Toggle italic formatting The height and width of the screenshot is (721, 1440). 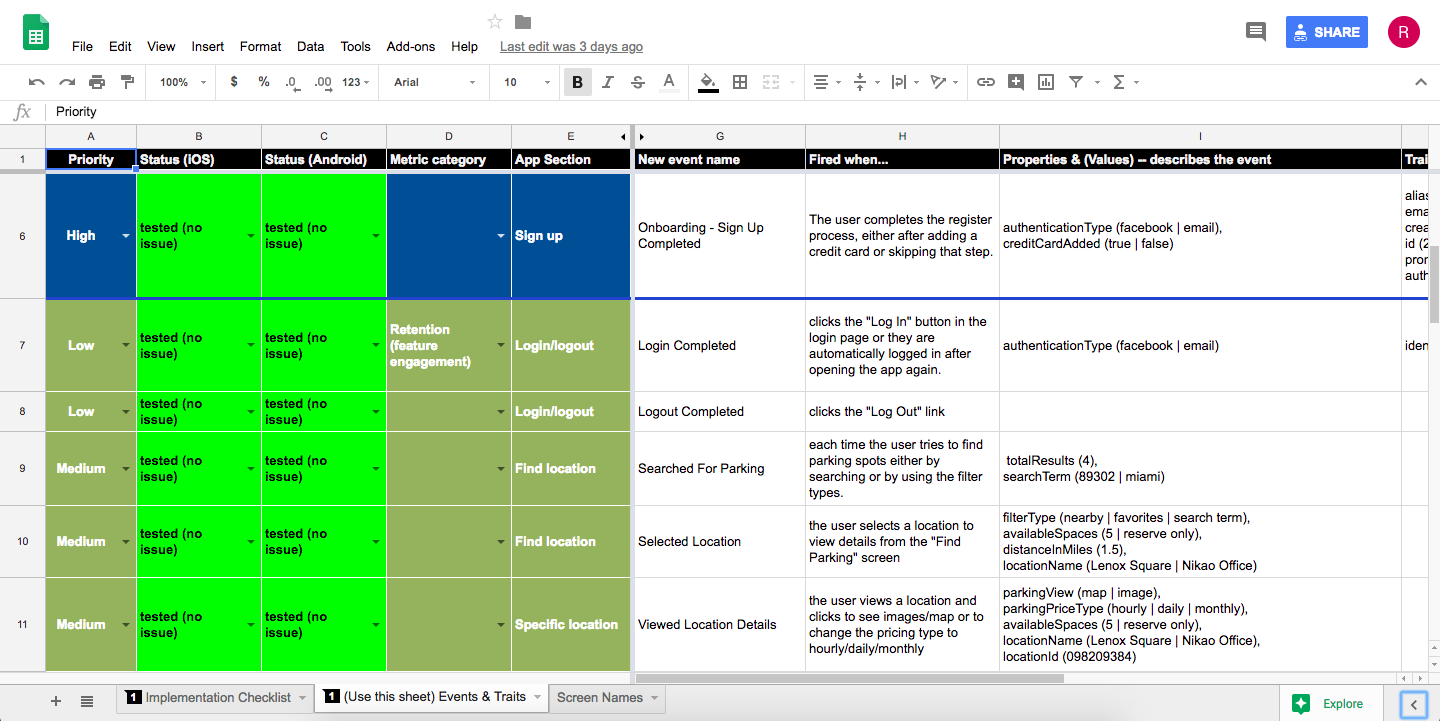click(x=608, y=82)
